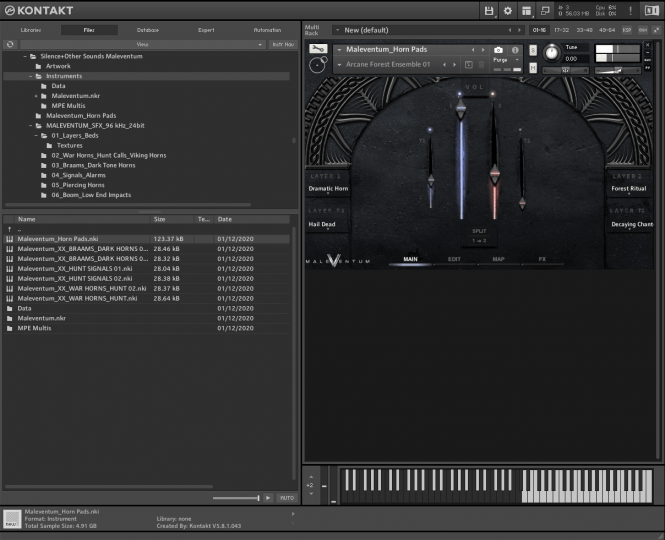Save the Arcane Forest Ensemble snapshot
Viewport: 665px width, 540px height.
pos(469,64)
